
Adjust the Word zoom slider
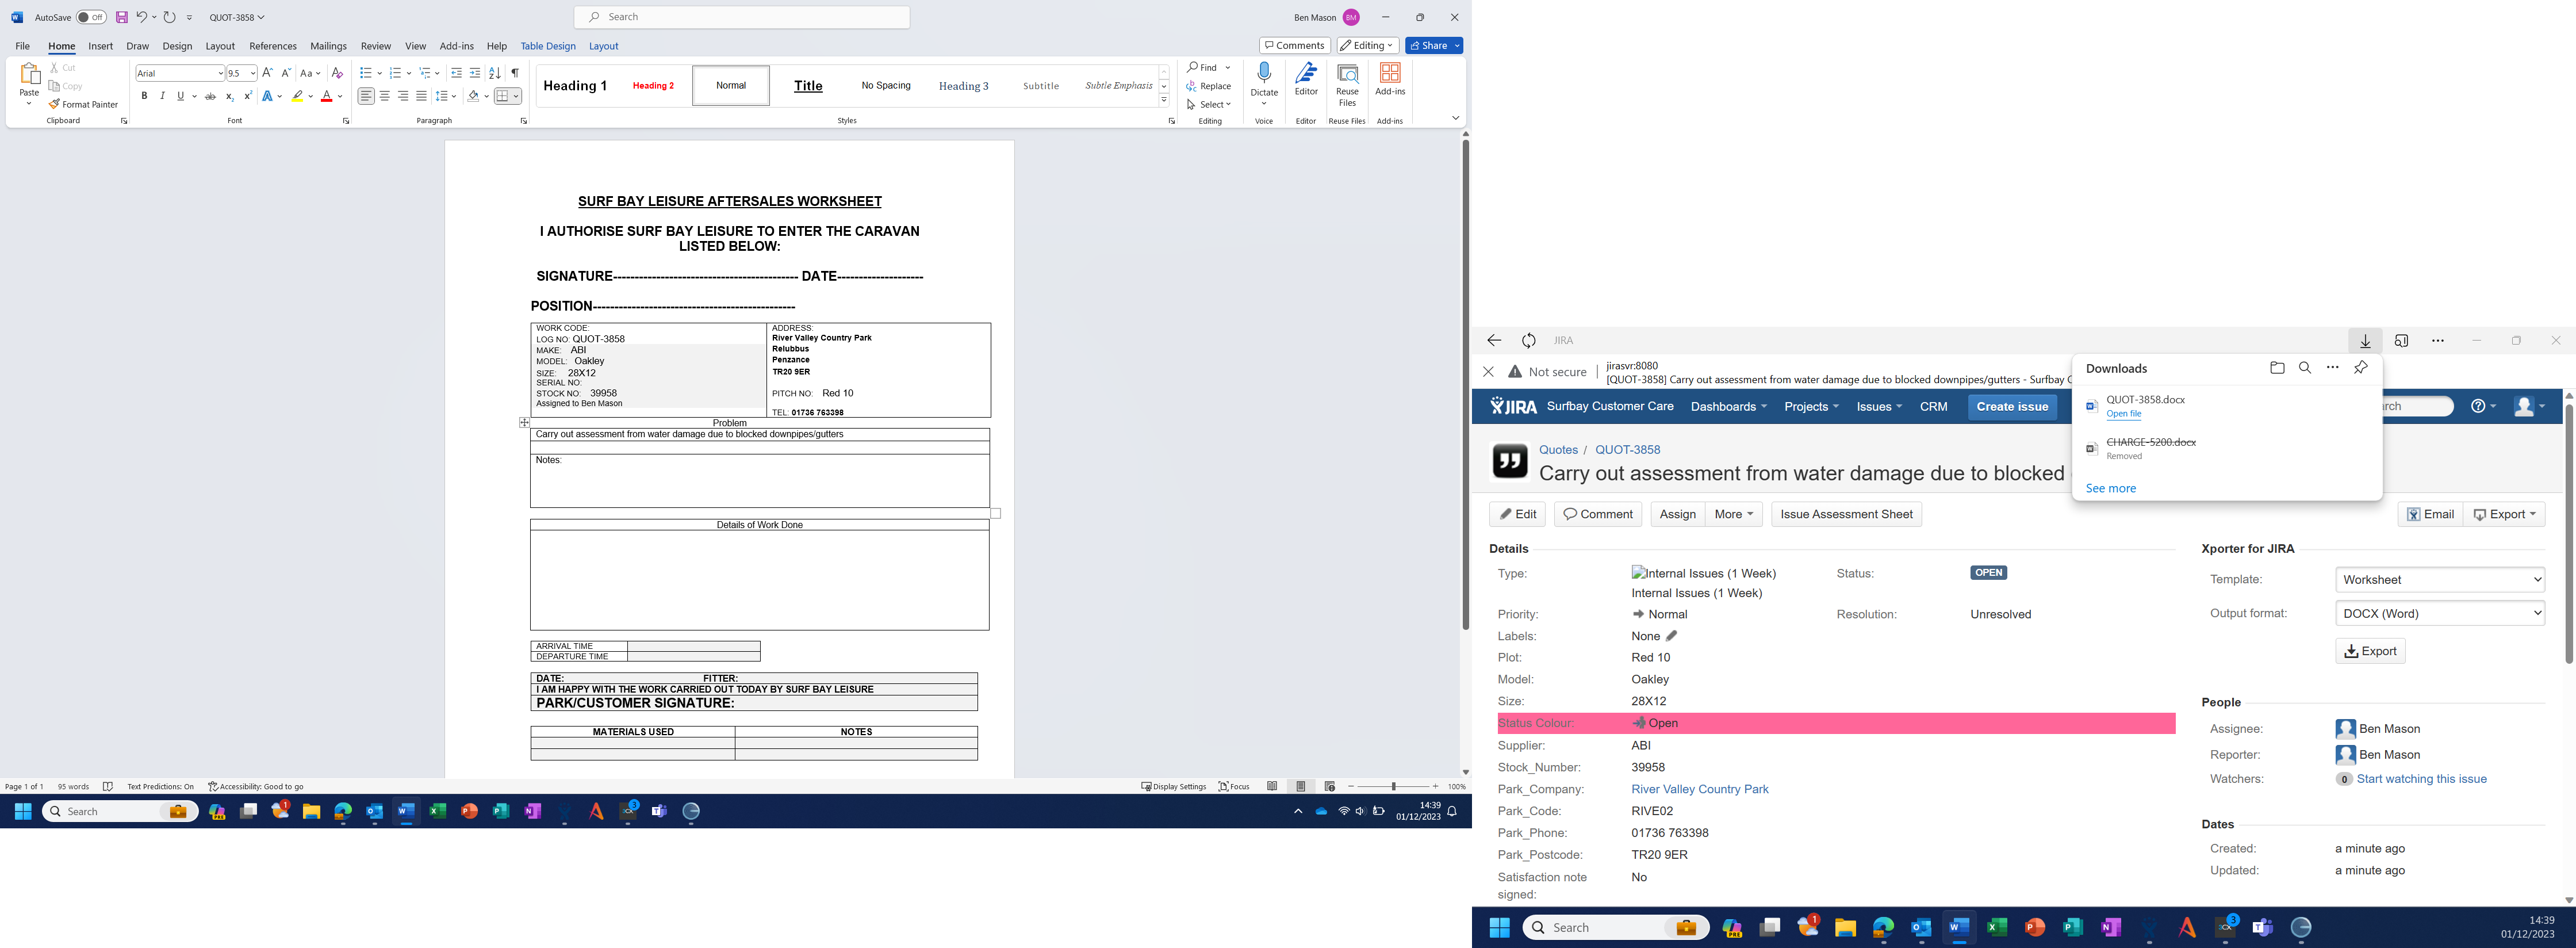click(1393, 787)
